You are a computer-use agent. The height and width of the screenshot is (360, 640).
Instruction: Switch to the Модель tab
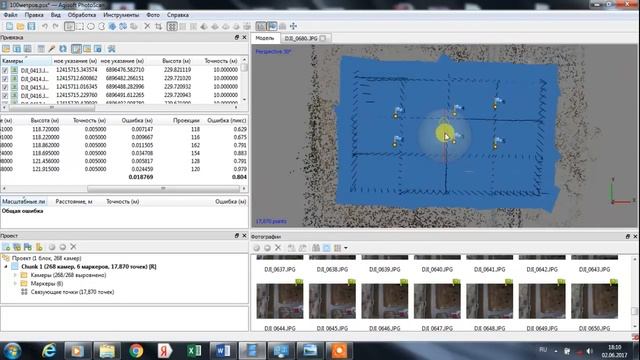(x=265, y=38)
